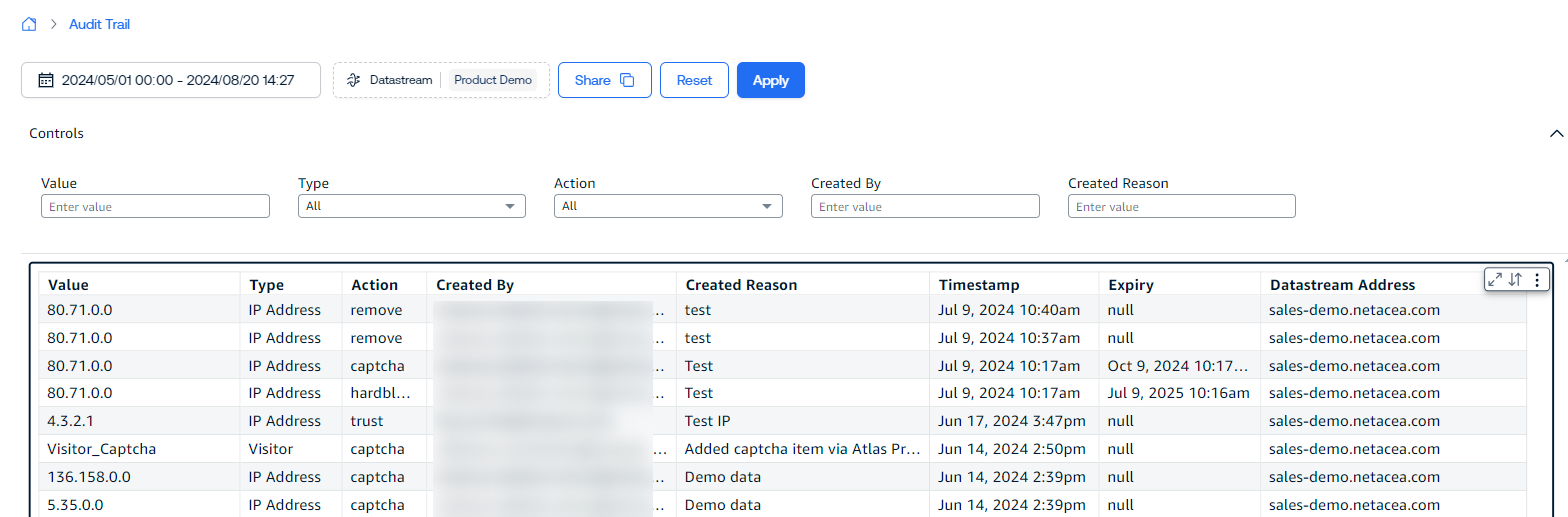The width and height of the screenshot is (1568, 517).
Task: Collapse the Controls section chevron
Action: [1555, 133]
